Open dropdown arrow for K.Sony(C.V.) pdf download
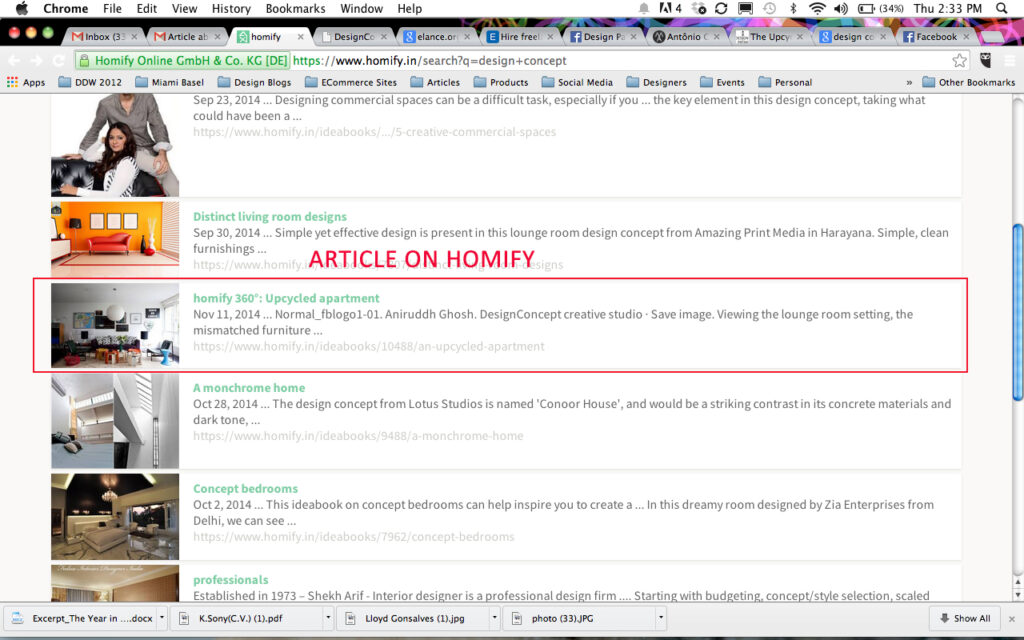 (327, 618)
